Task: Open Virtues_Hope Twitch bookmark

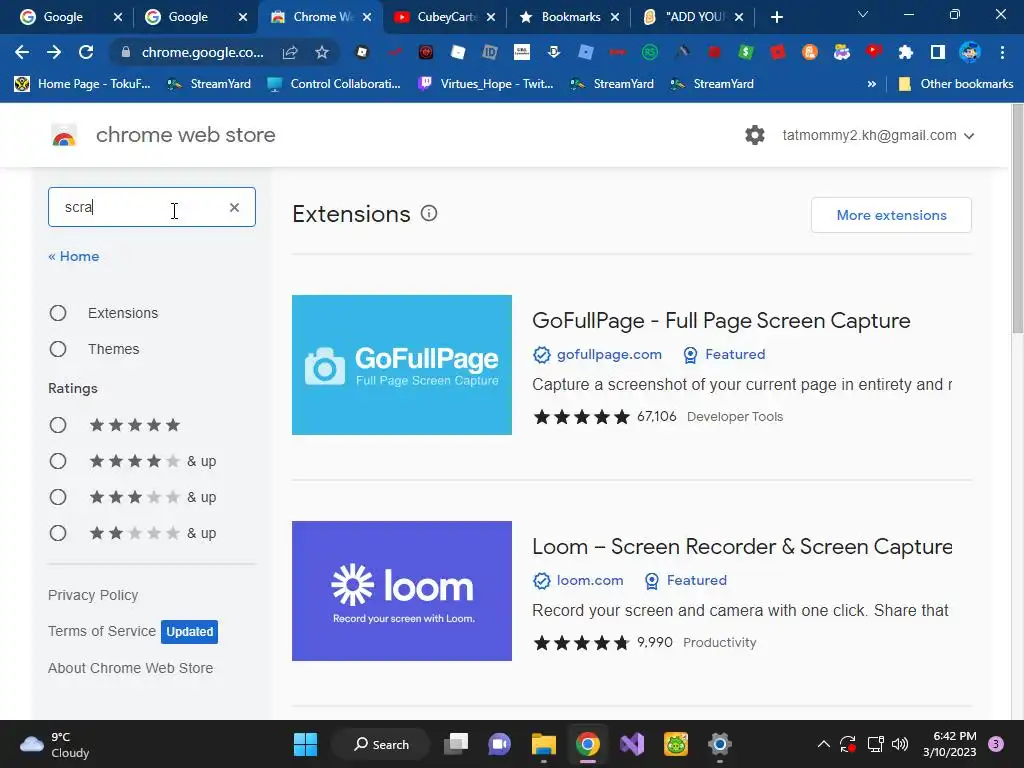Action: [x=486, y=84]
